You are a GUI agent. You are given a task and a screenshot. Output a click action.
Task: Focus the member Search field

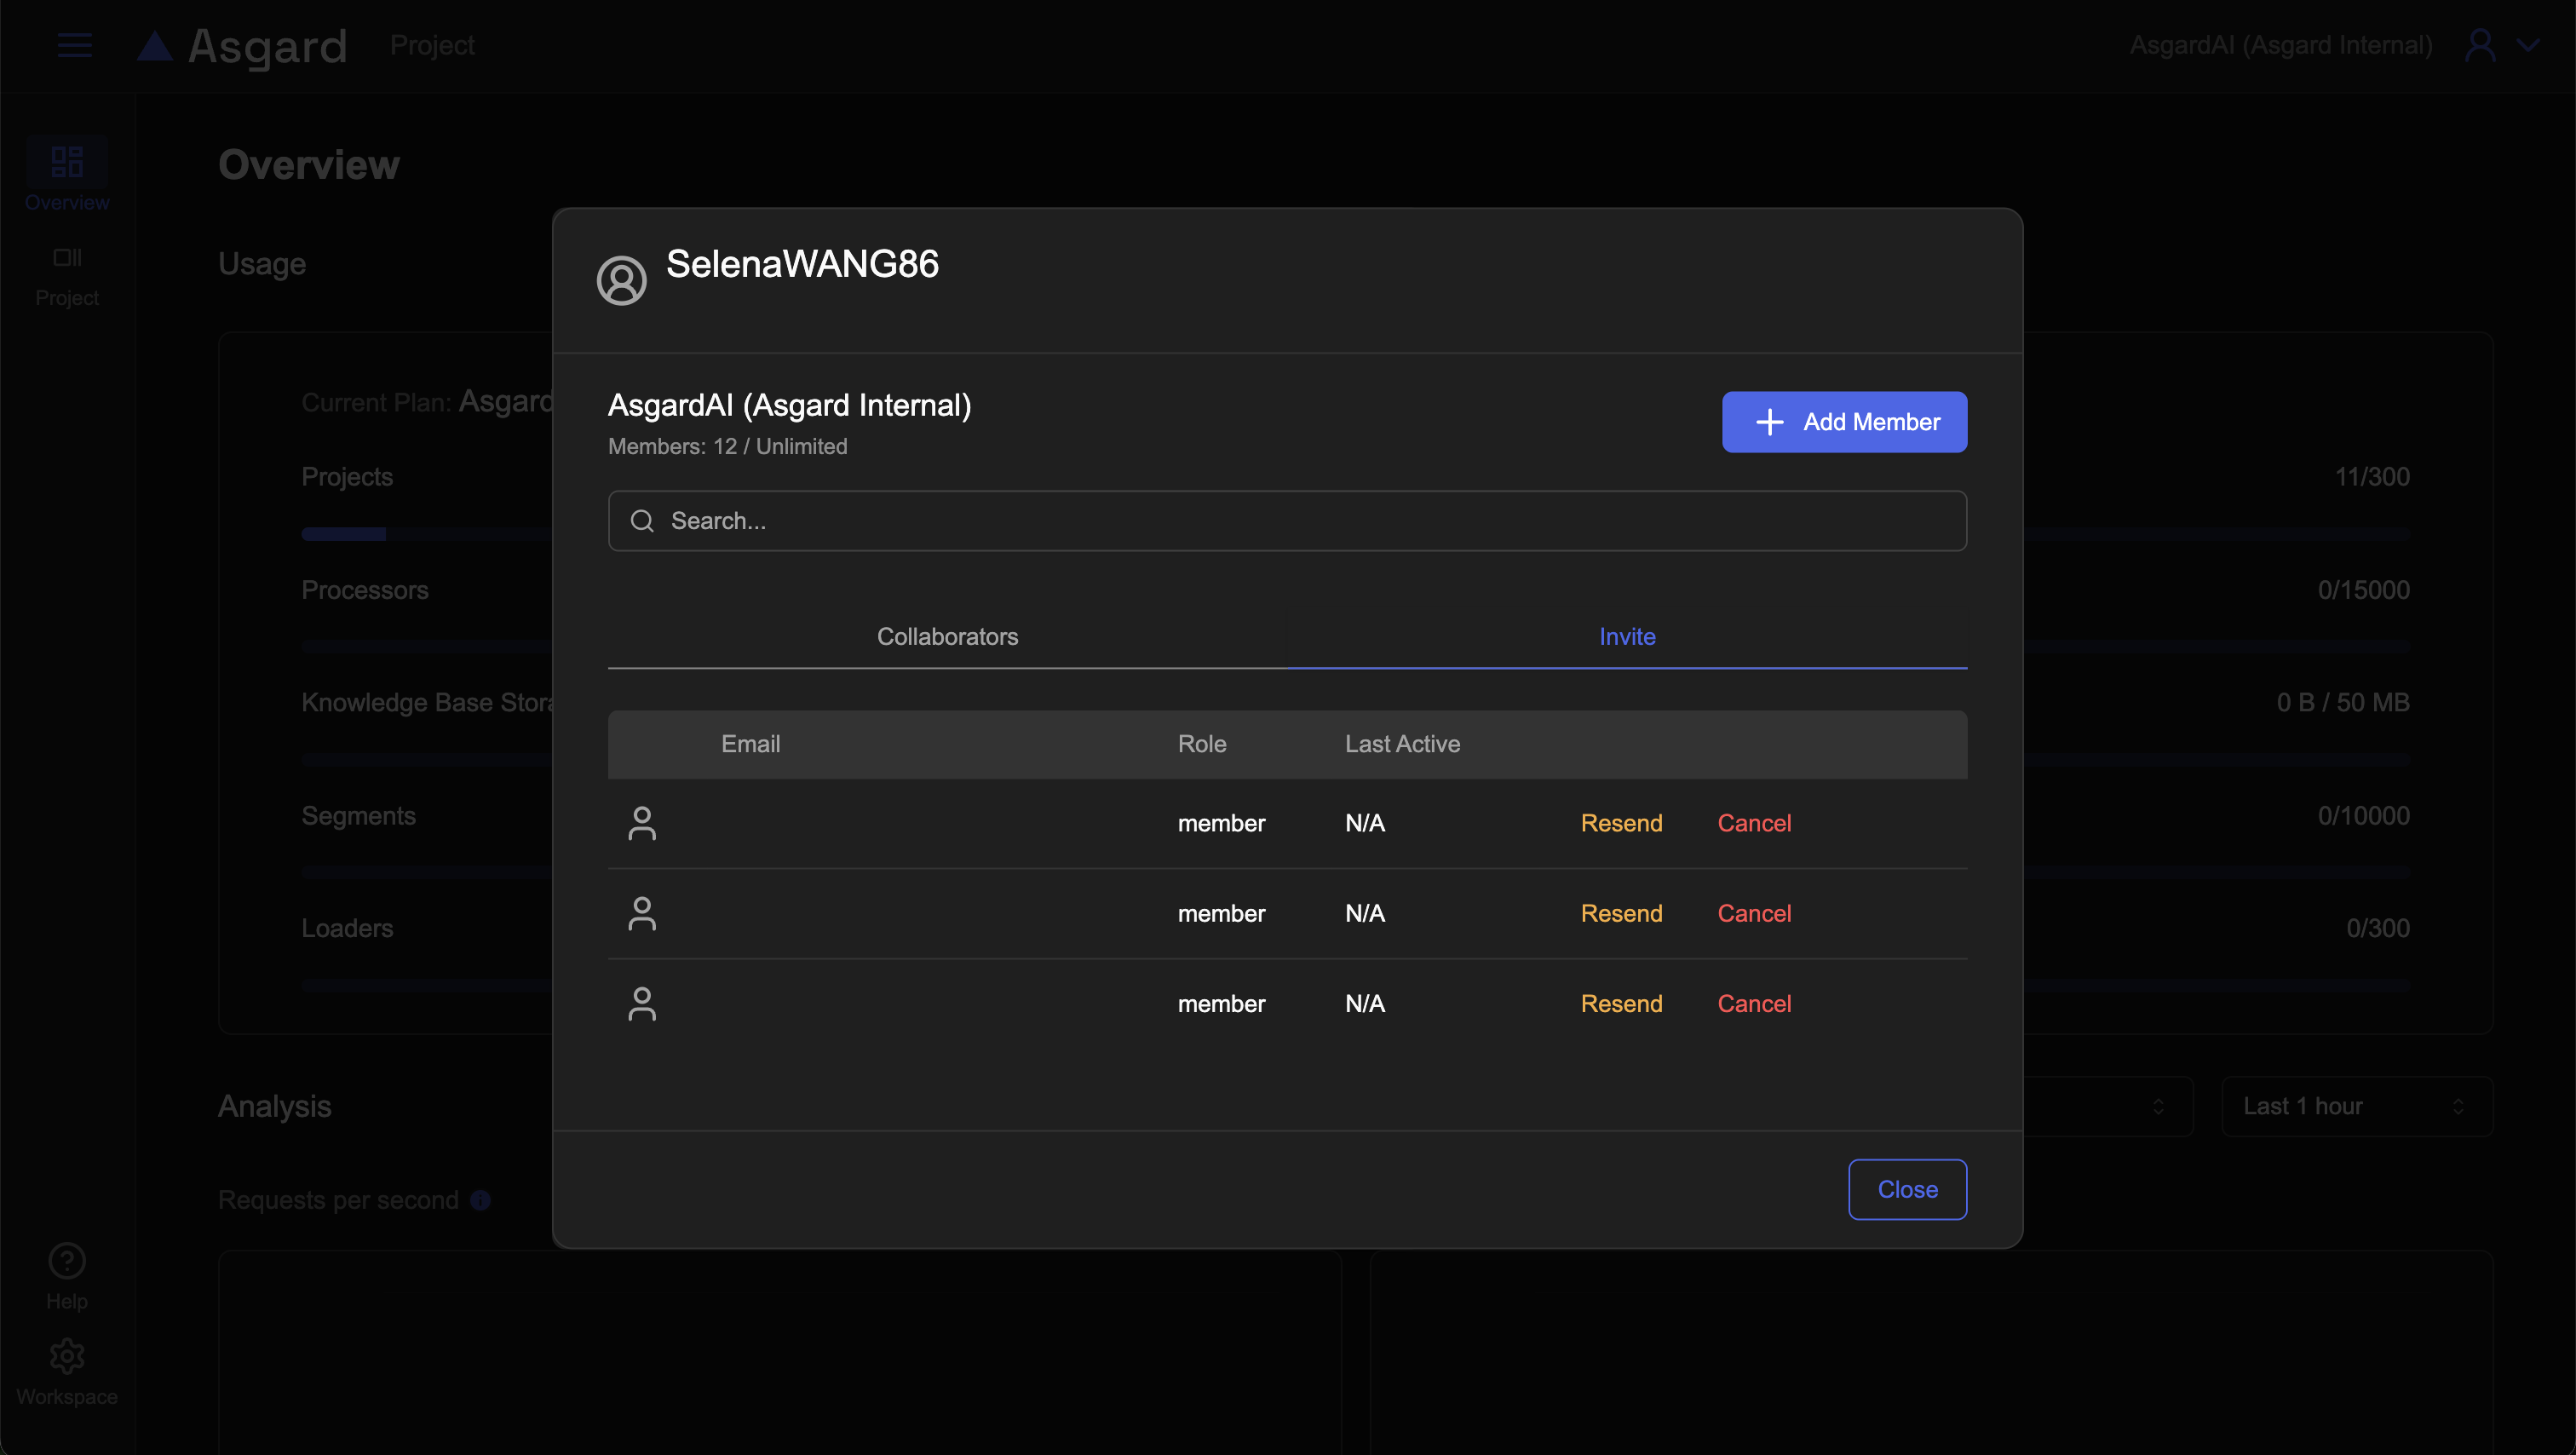pos(1286,520)
